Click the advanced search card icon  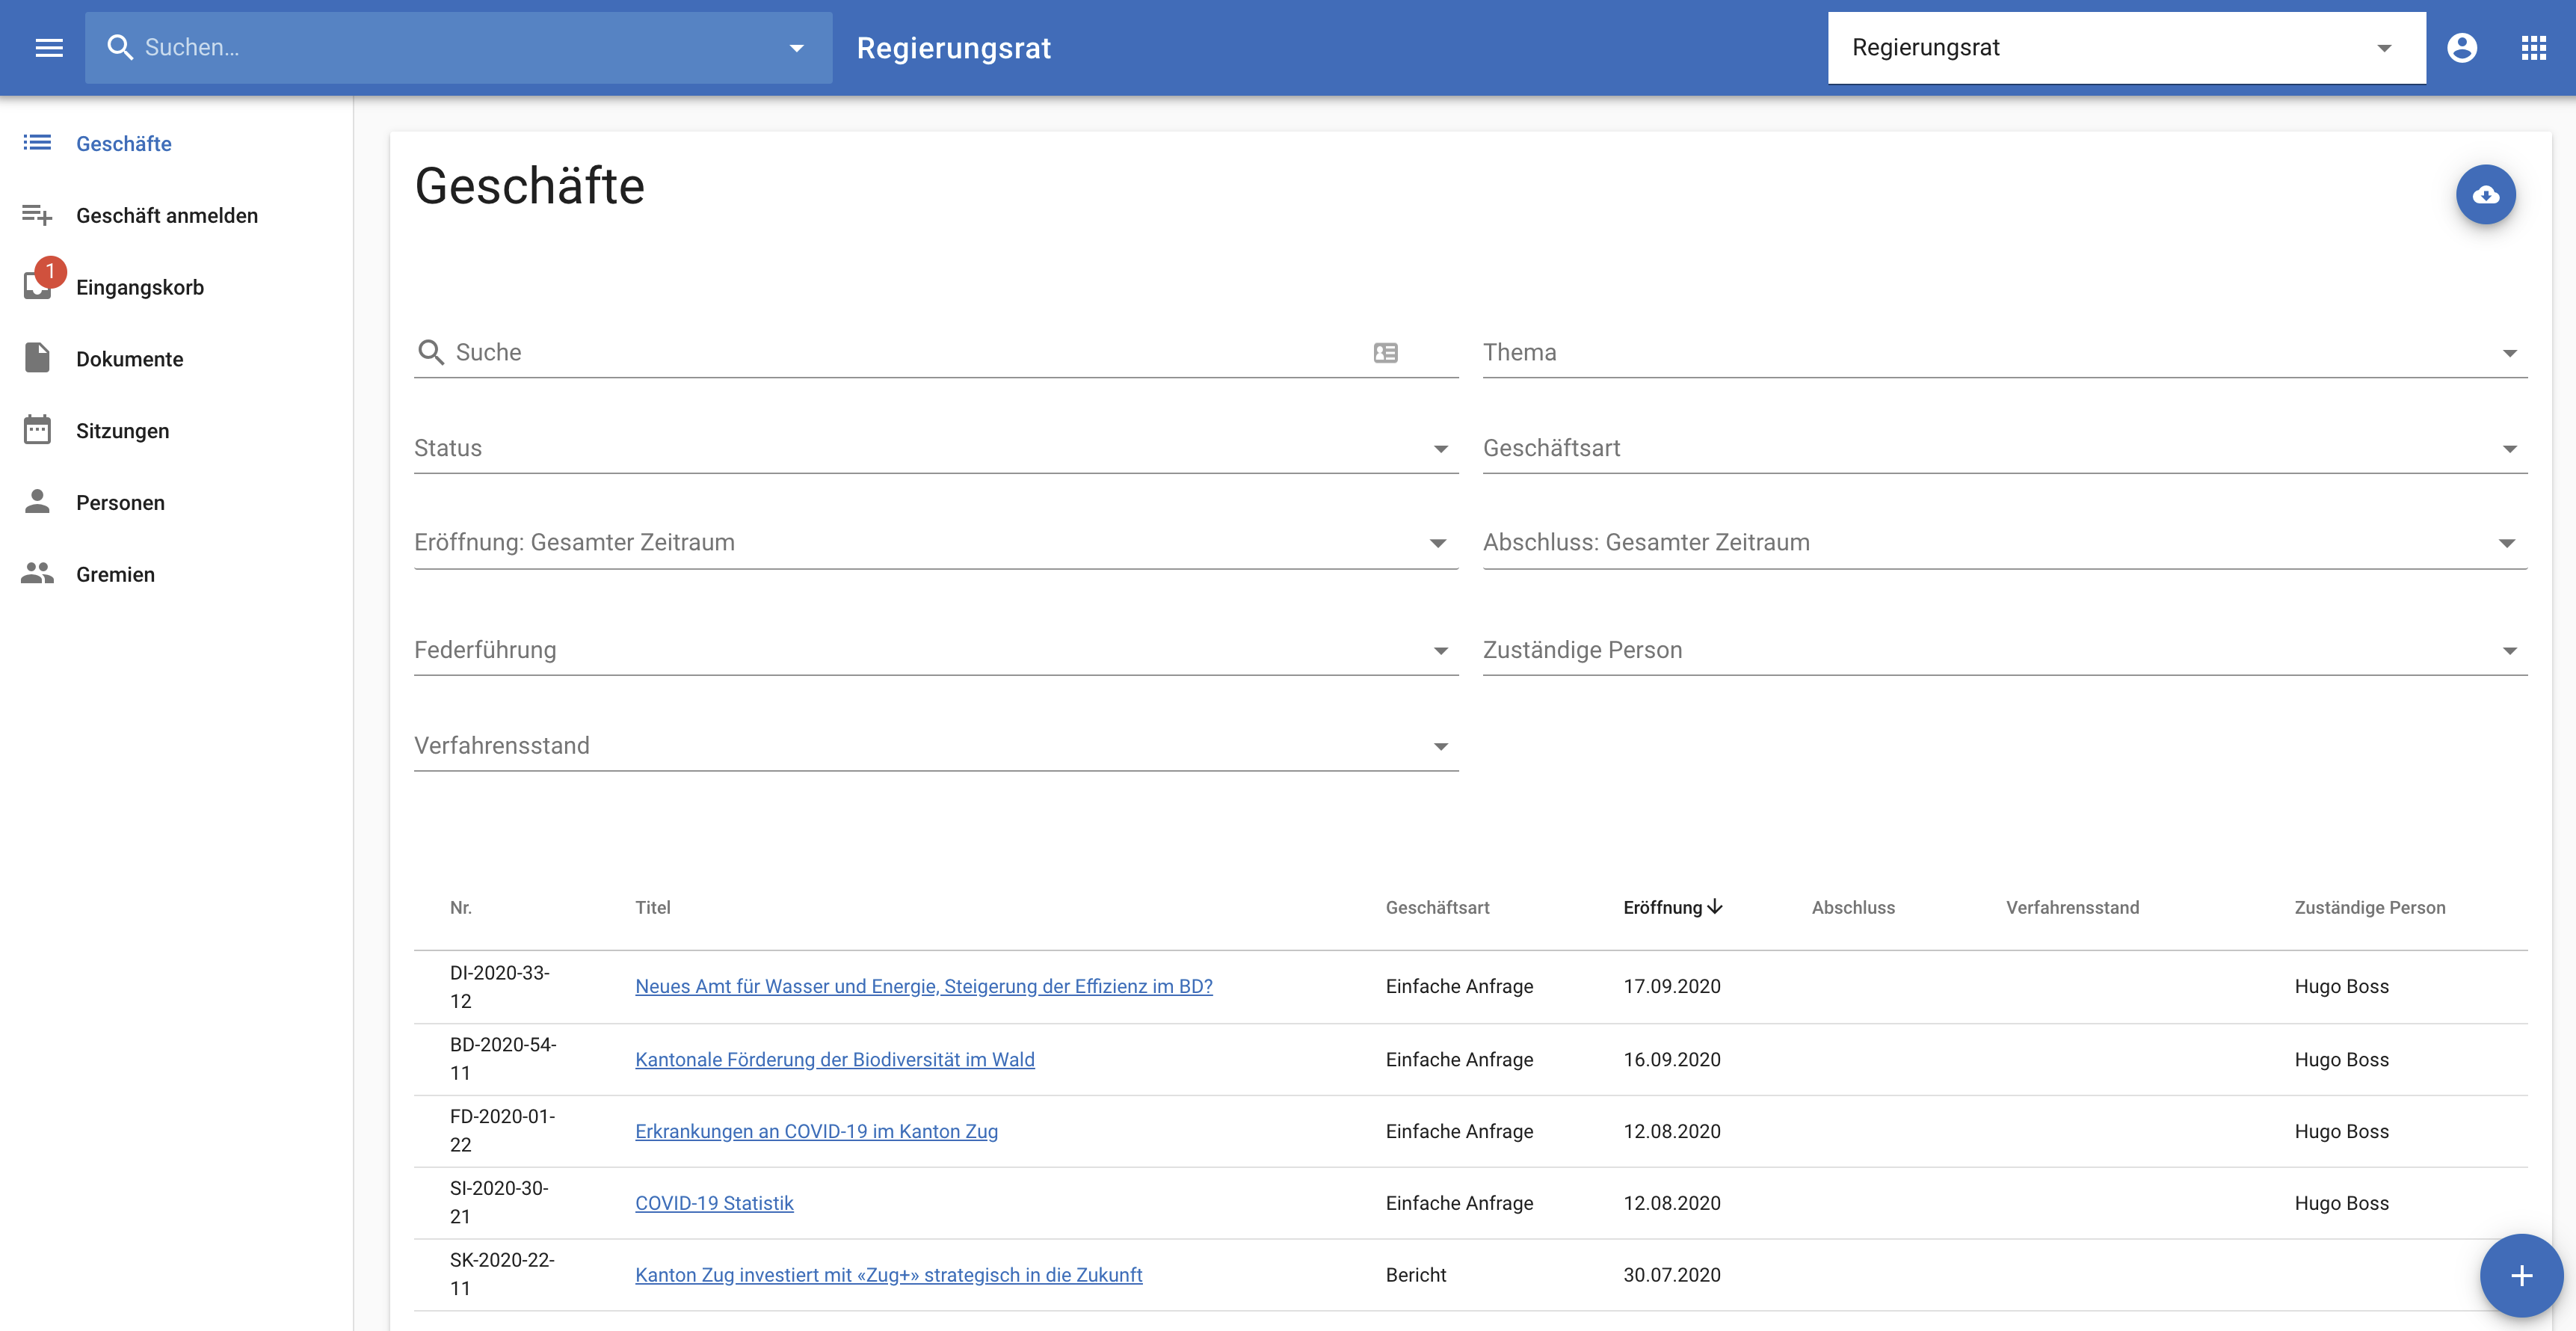pyautogui.click(x=1385, y=353)
